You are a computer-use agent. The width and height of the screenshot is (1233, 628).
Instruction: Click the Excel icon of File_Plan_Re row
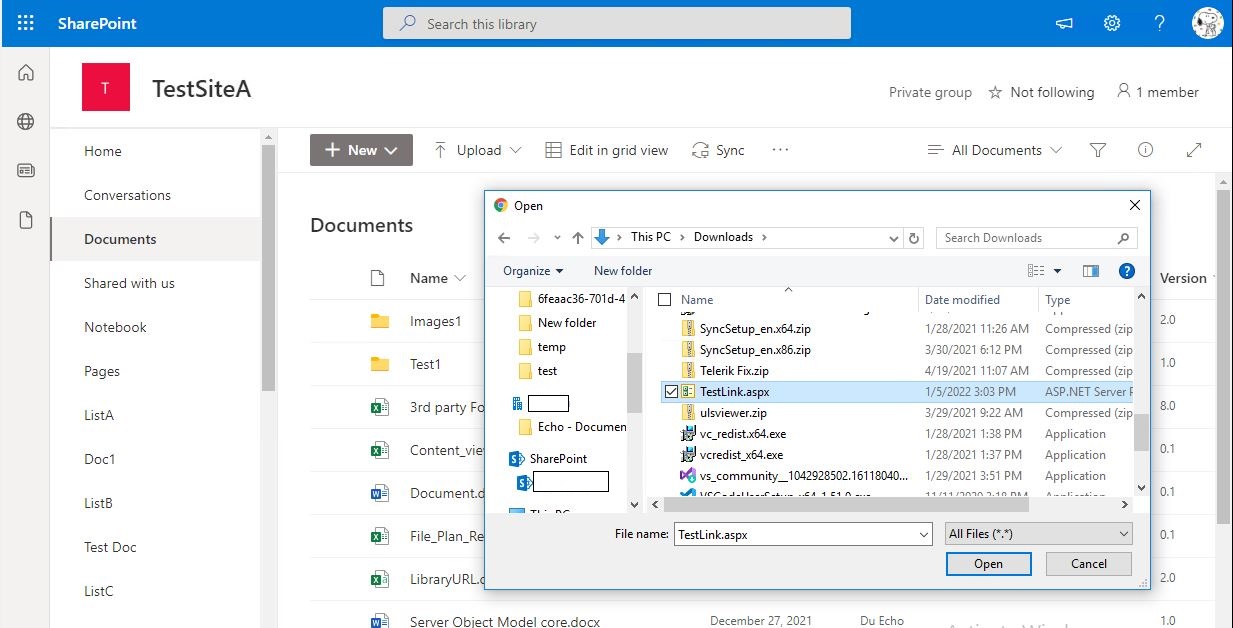[379, 536]
